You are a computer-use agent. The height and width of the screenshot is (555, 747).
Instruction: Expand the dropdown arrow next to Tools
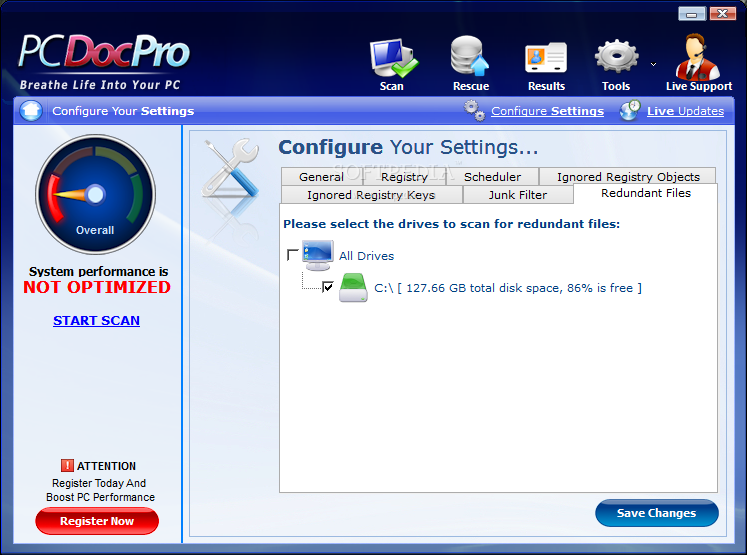654,64
